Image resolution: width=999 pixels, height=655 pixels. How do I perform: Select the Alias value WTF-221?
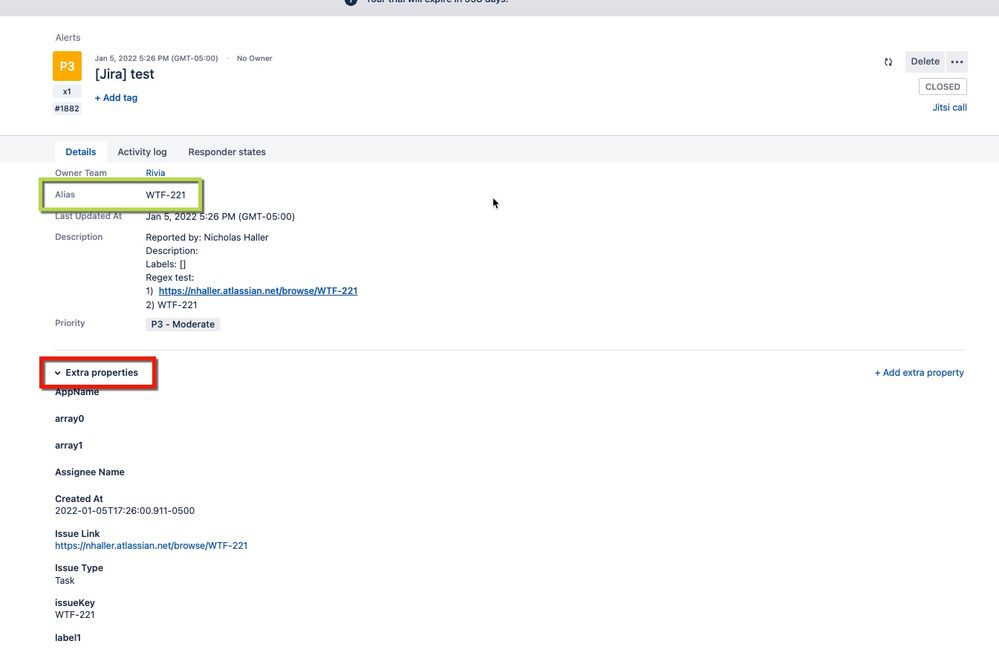(x=166, y=195)
